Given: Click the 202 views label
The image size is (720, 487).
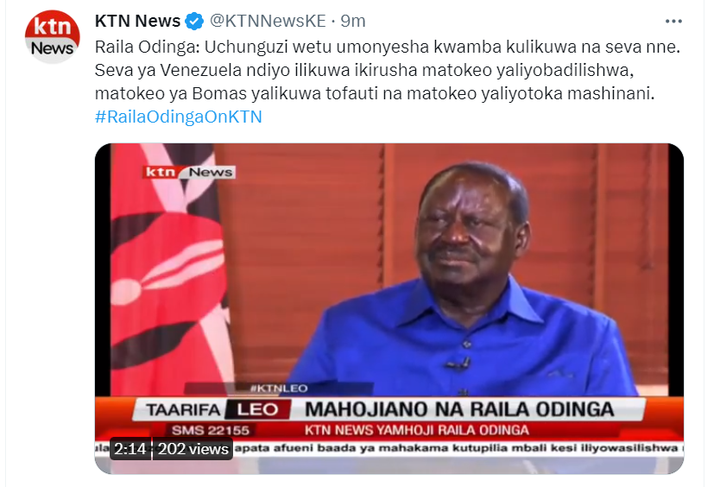Looking at the screenshot, I should coord(193,448).
